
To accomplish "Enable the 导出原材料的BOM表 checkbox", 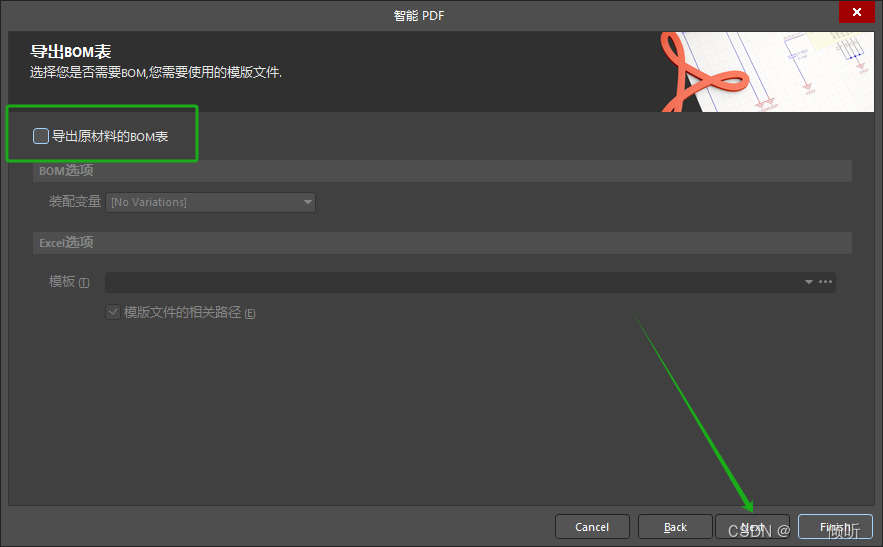I will [41, 136].
